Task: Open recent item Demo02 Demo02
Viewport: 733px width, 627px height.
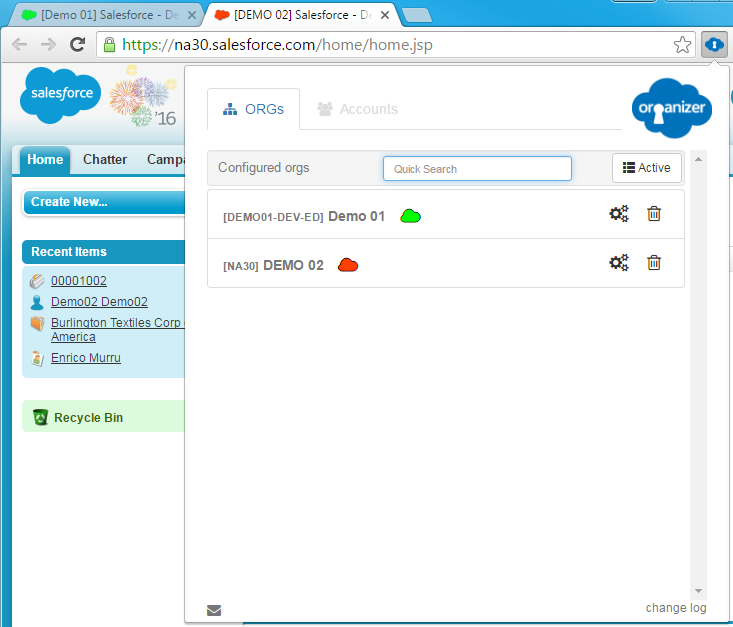Action: pyautogui.click(x=99, y=302)
